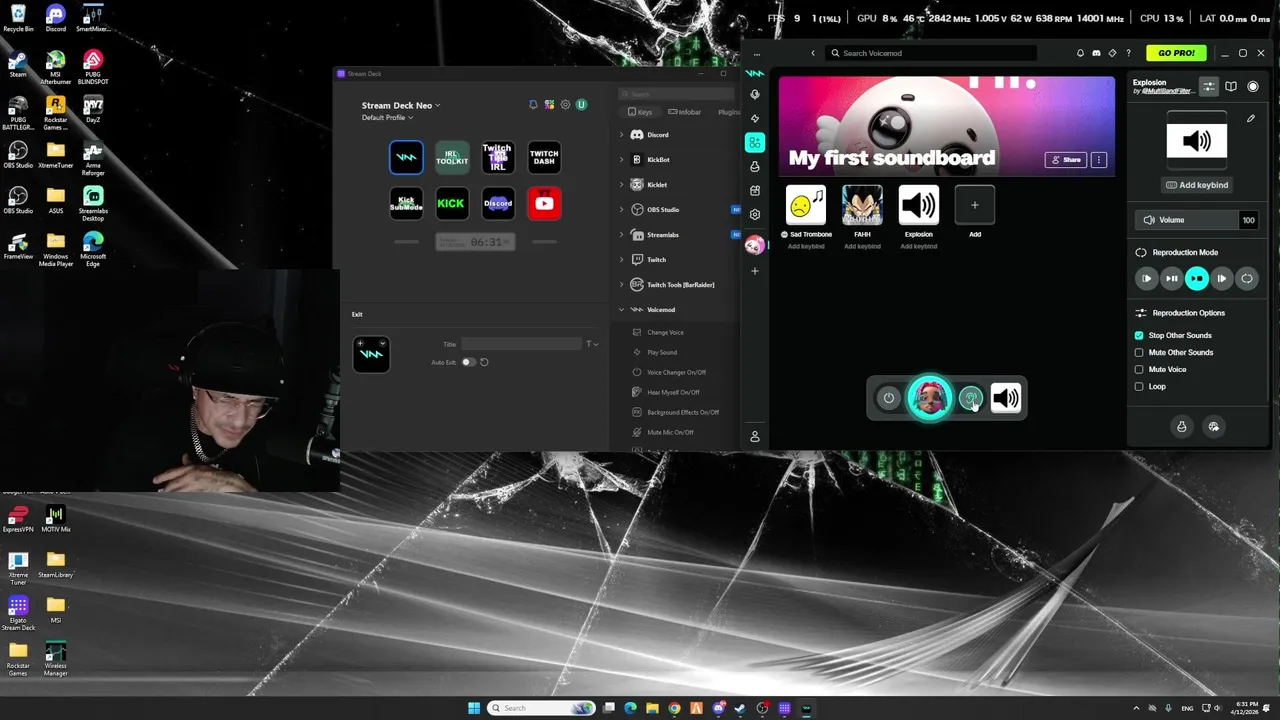Switch to Infobar tab in Stream Deck

685,112
